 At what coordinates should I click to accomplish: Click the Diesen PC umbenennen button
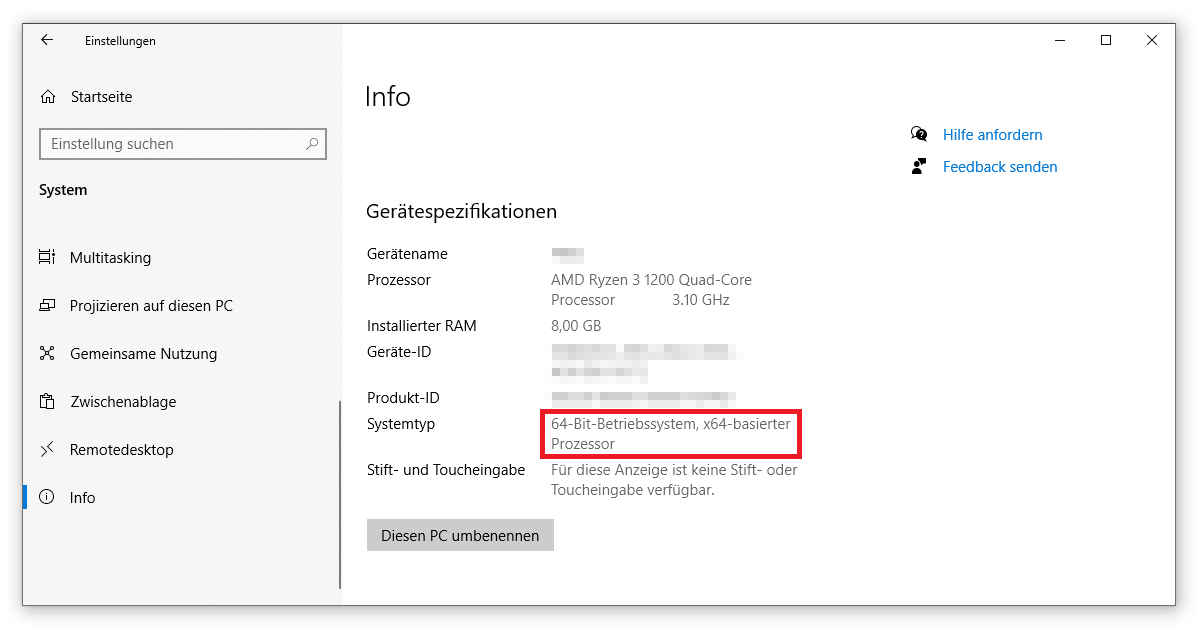460,535
